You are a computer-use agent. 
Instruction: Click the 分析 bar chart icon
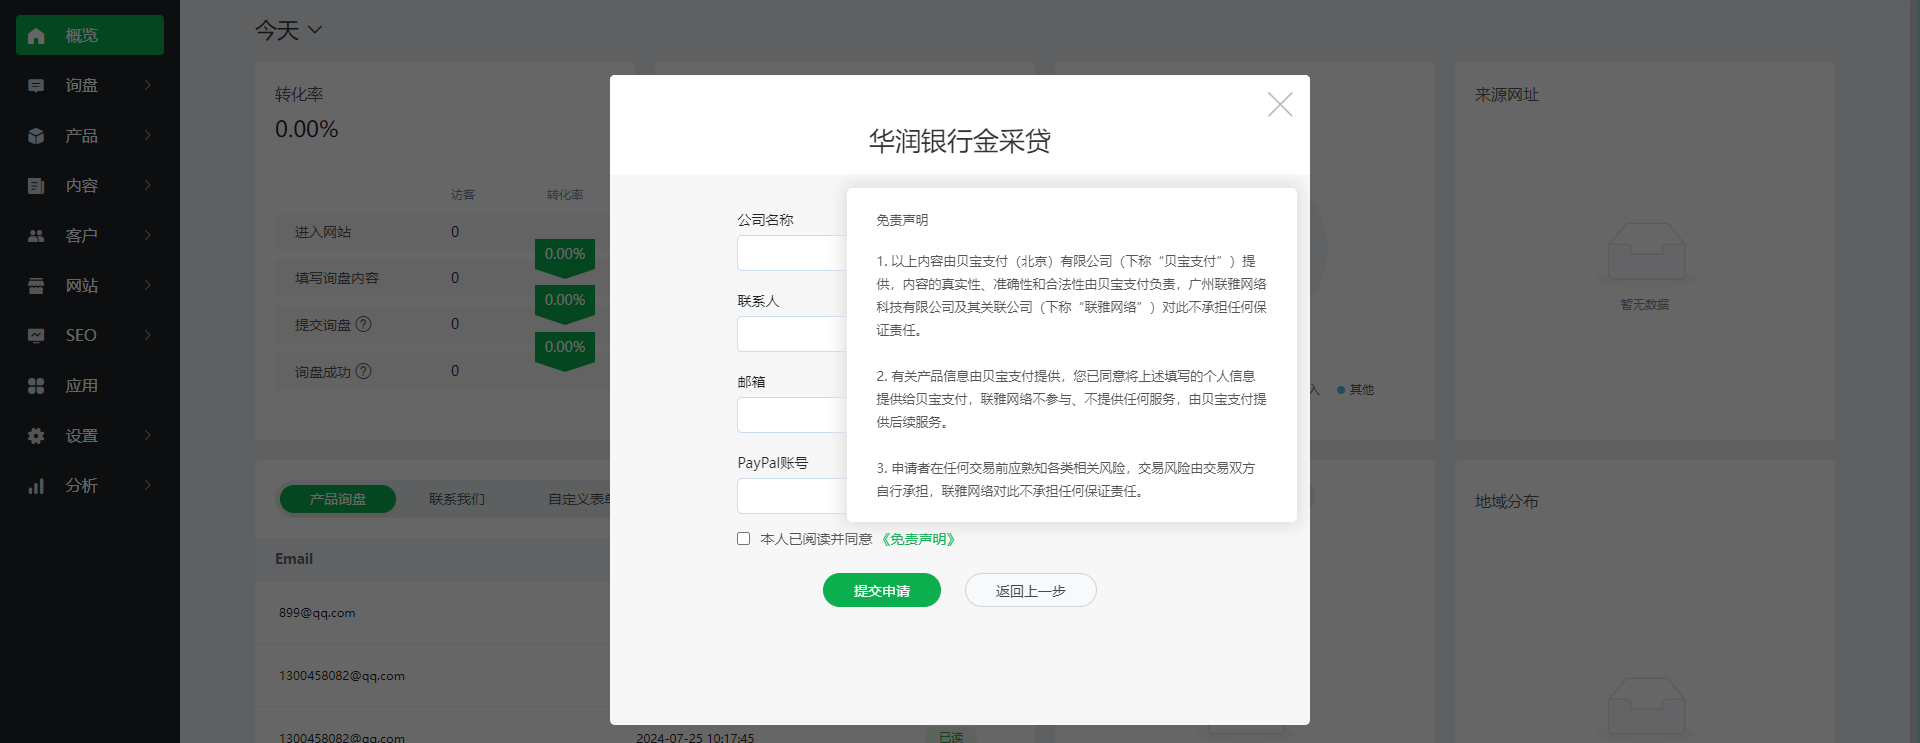click(36, 486)
